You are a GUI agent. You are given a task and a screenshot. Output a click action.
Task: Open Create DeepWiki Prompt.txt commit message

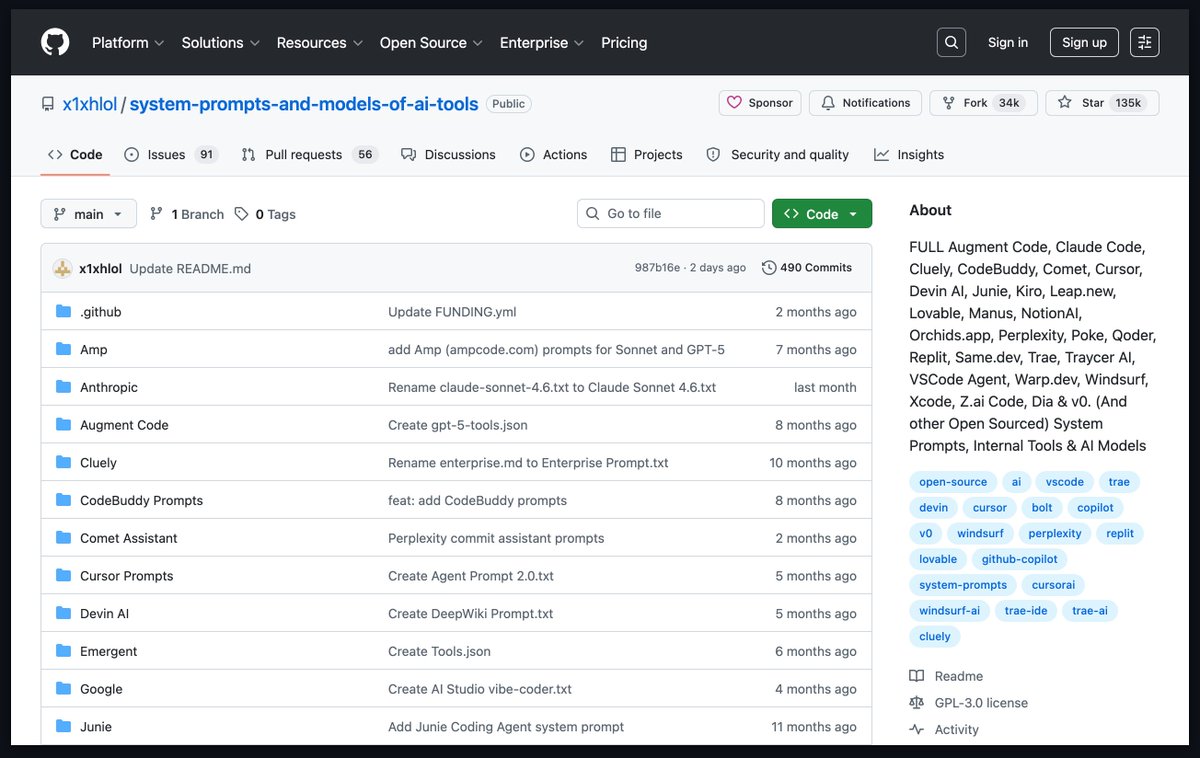tap(471, 614)
